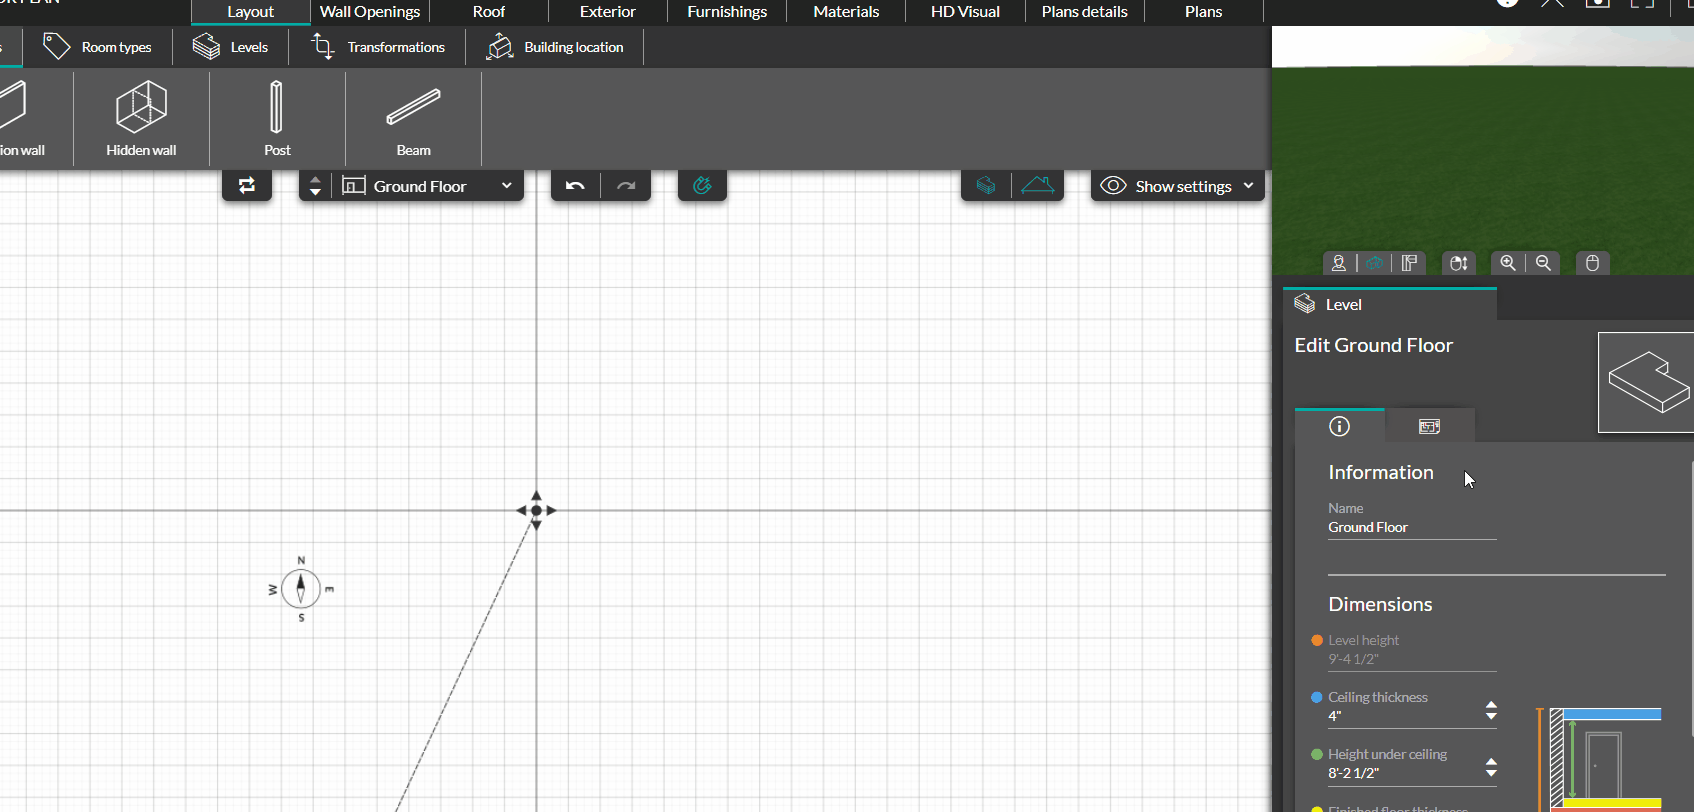The width and height of the screenshot is (1694, 812).
Task: Click the orange Level height color dot
Action: (1317, 640)
